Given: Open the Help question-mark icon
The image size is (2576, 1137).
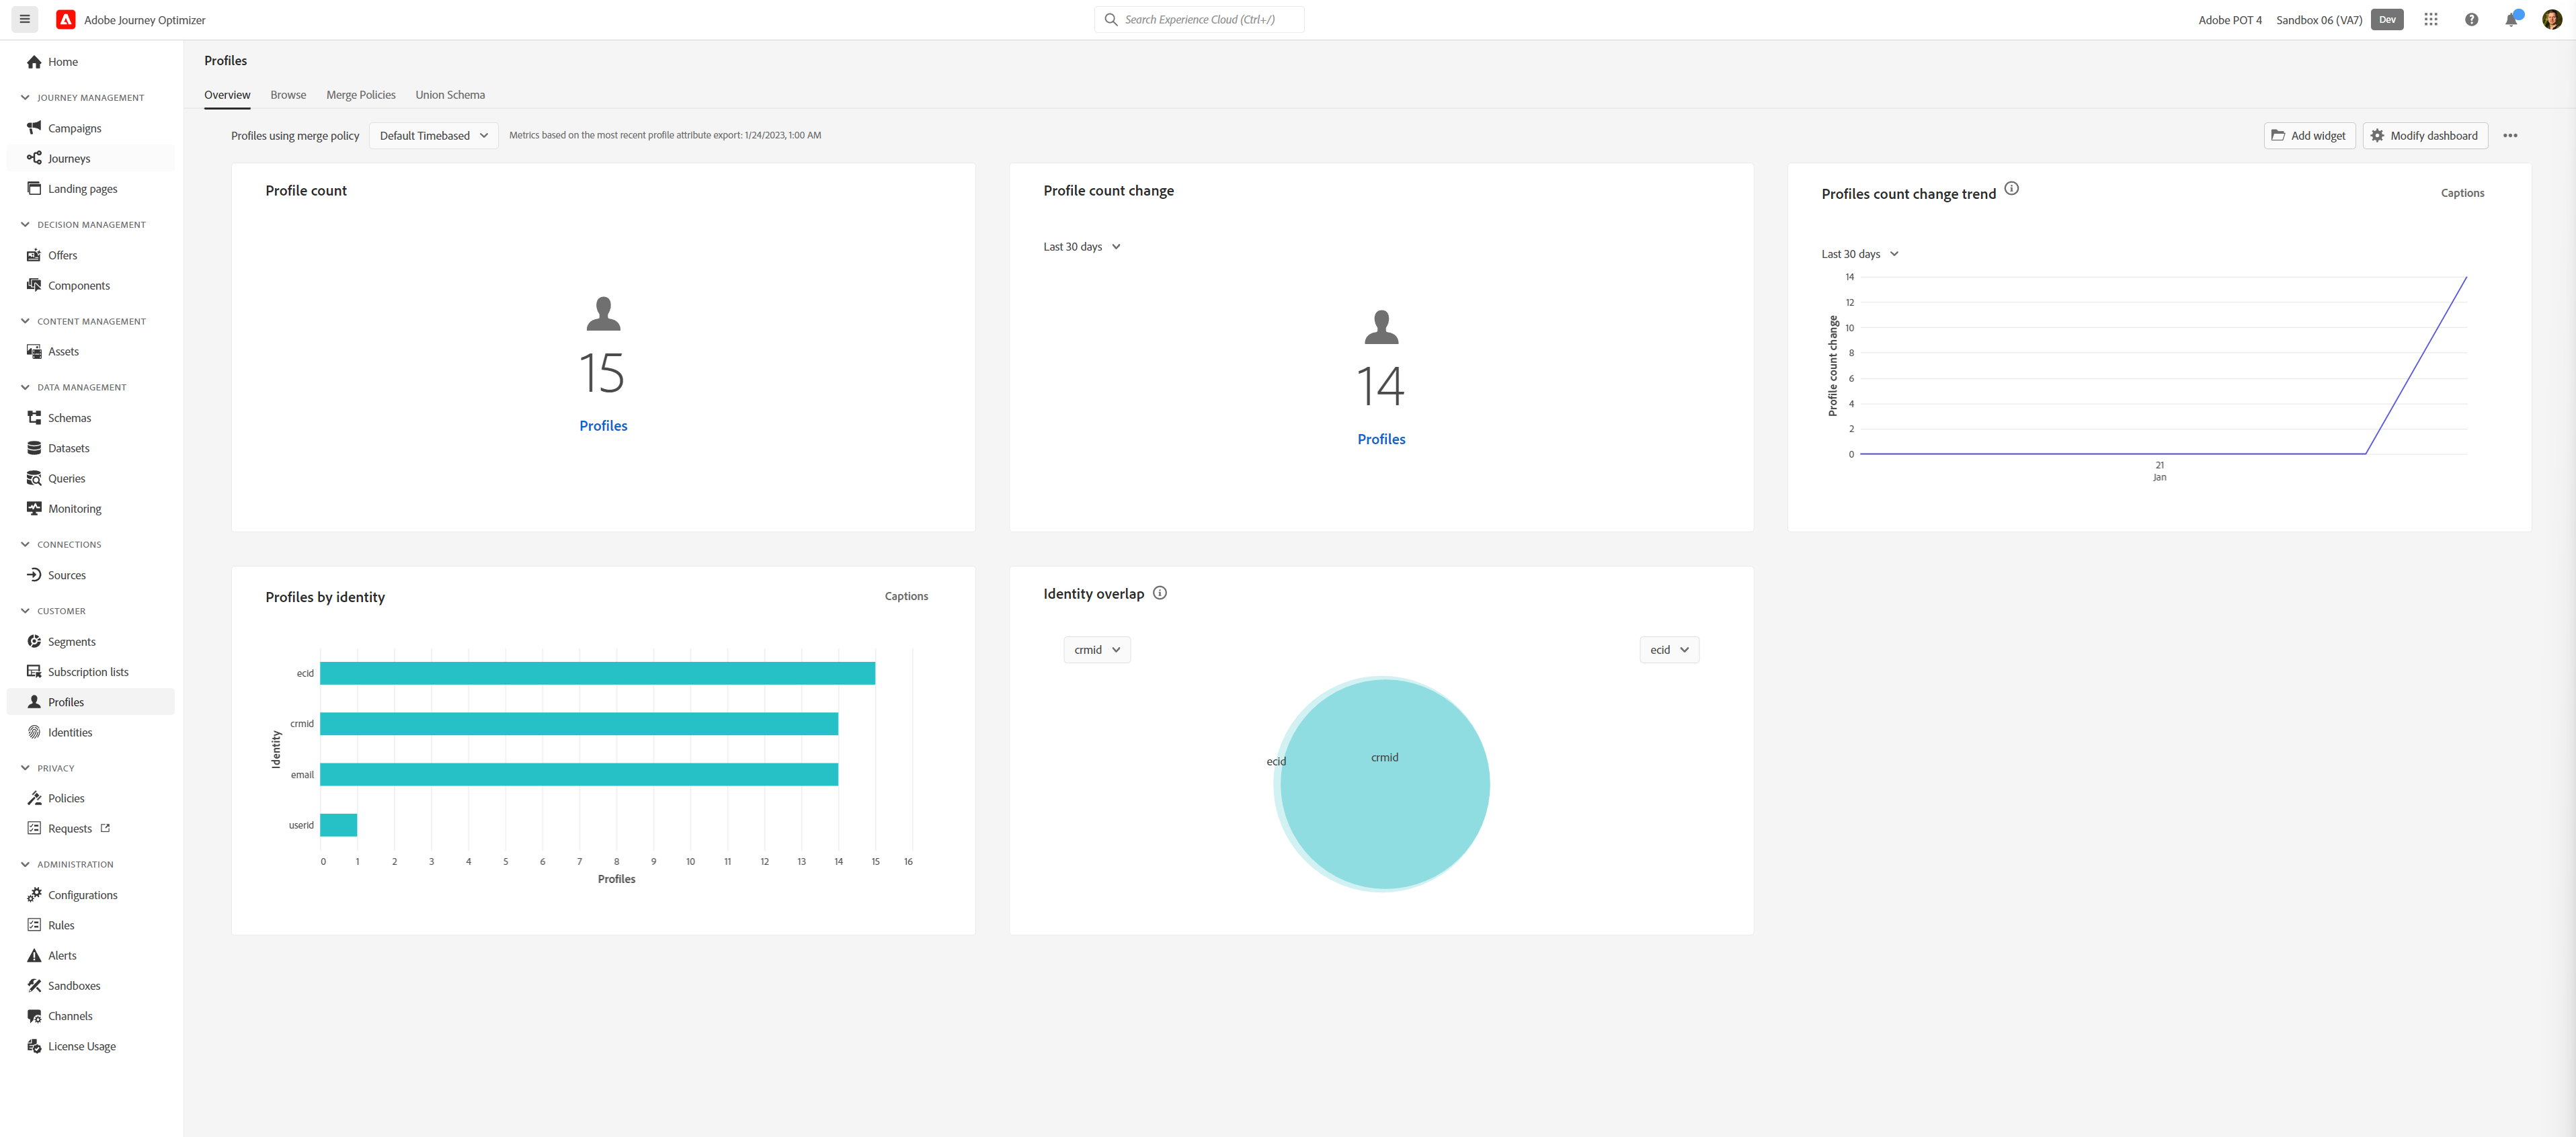Looking at the screenshot, I should pos(2471,20).
